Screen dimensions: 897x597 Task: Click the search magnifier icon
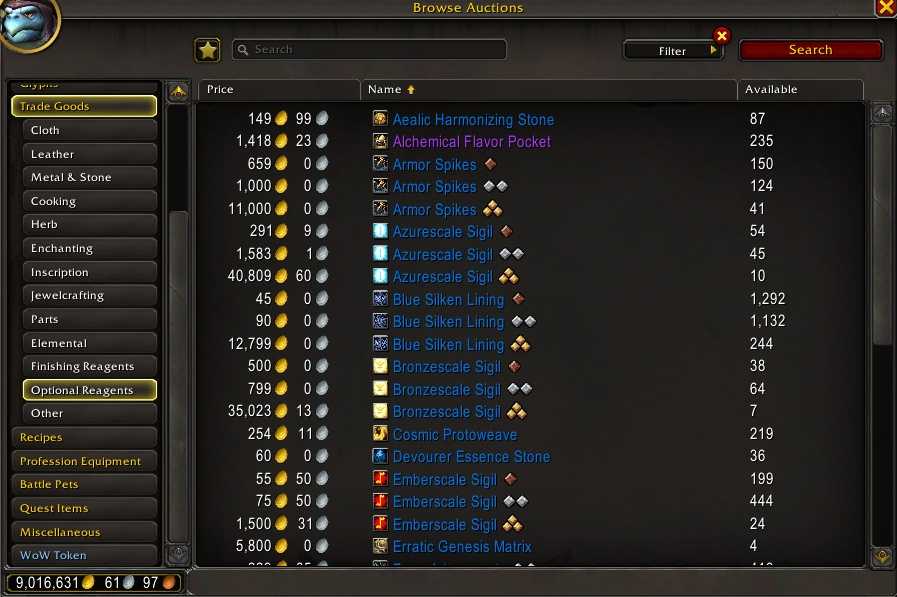coord(243,50)
